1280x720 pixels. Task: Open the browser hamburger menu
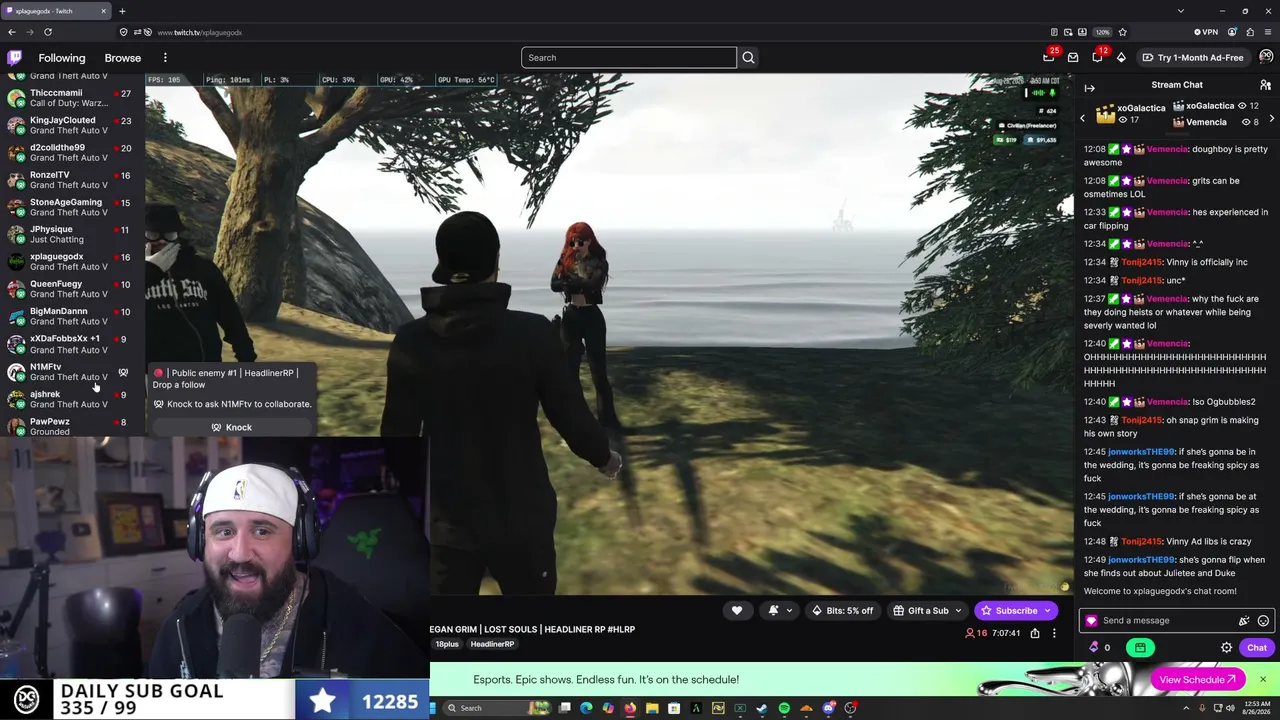click(x=1267, y=32)
